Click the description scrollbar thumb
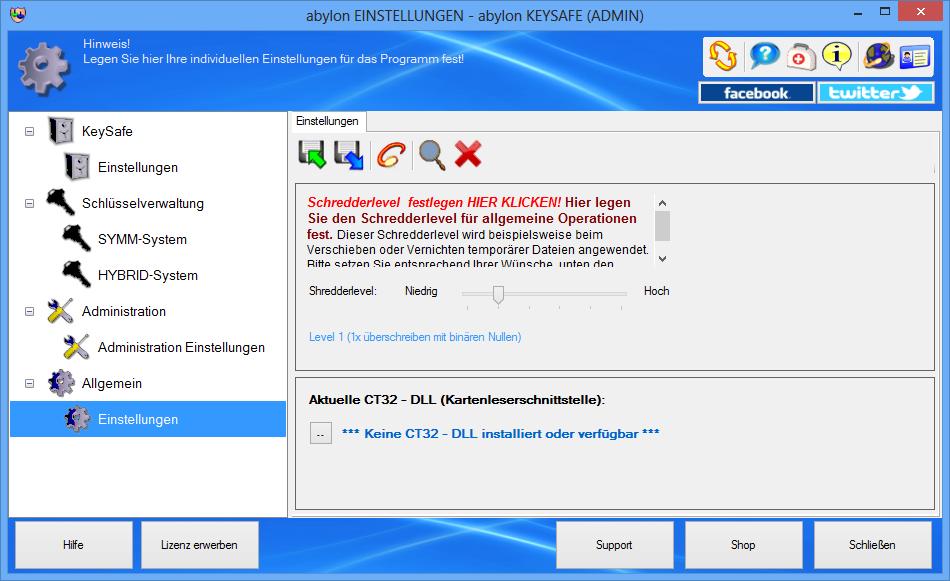This screenshot has height=581, width=950. [x=662, y=226]
